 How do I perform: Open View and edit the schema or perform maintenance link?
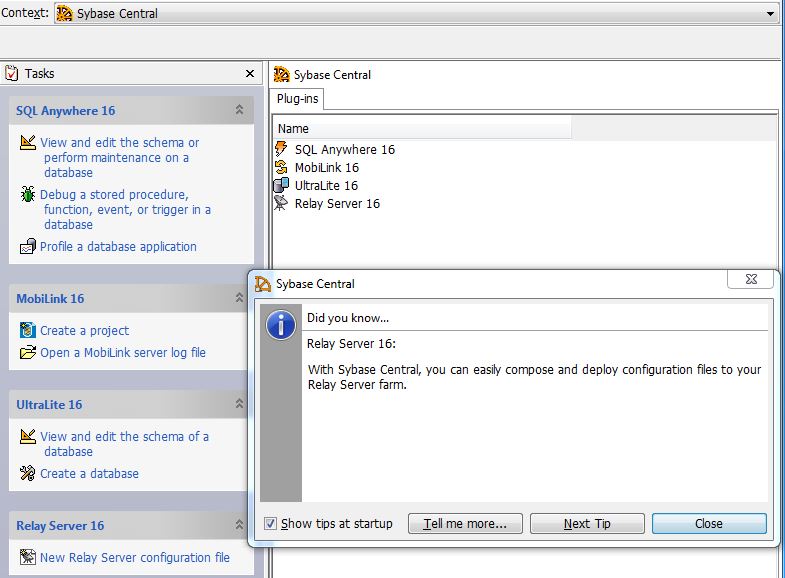pyautogui.click(x=120, y=158)
